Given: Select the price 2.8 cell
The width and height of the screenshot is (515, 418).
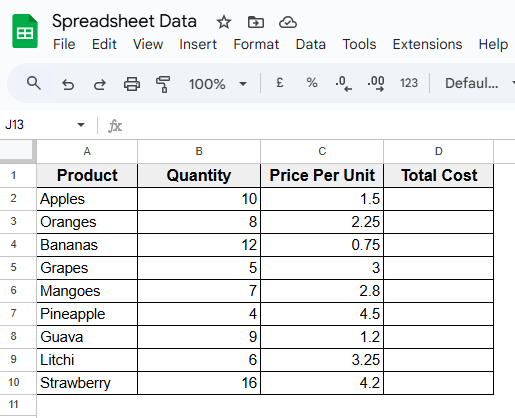Looking at the screenshot, I should click(322, 291).
